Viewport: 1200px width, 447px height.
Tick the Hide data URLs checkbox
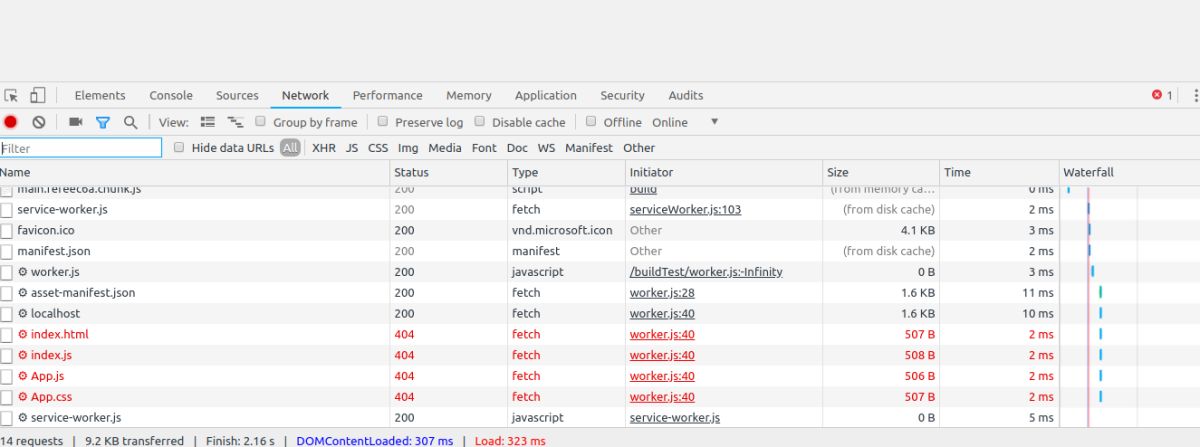[x=179, y=148]
